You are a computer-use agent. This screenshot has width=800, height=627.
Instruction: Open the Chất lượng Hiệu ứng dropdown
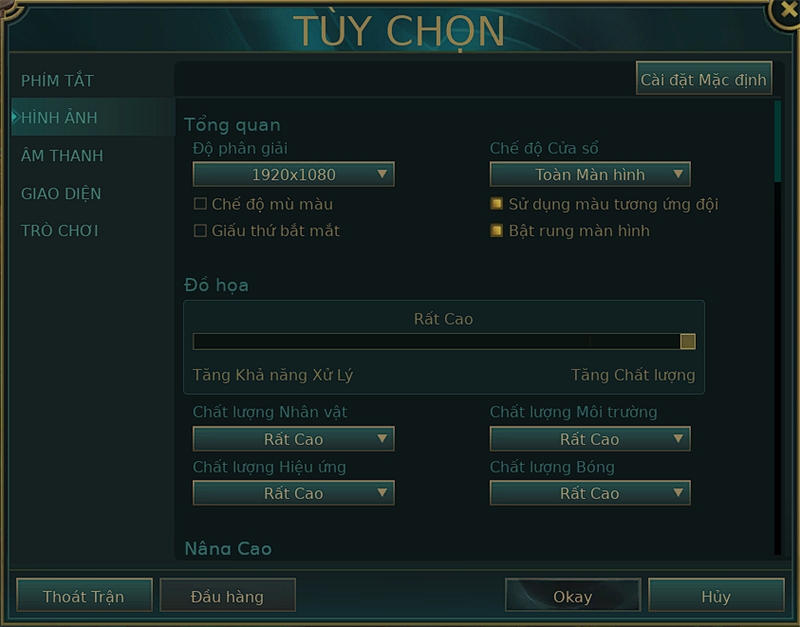293,492
